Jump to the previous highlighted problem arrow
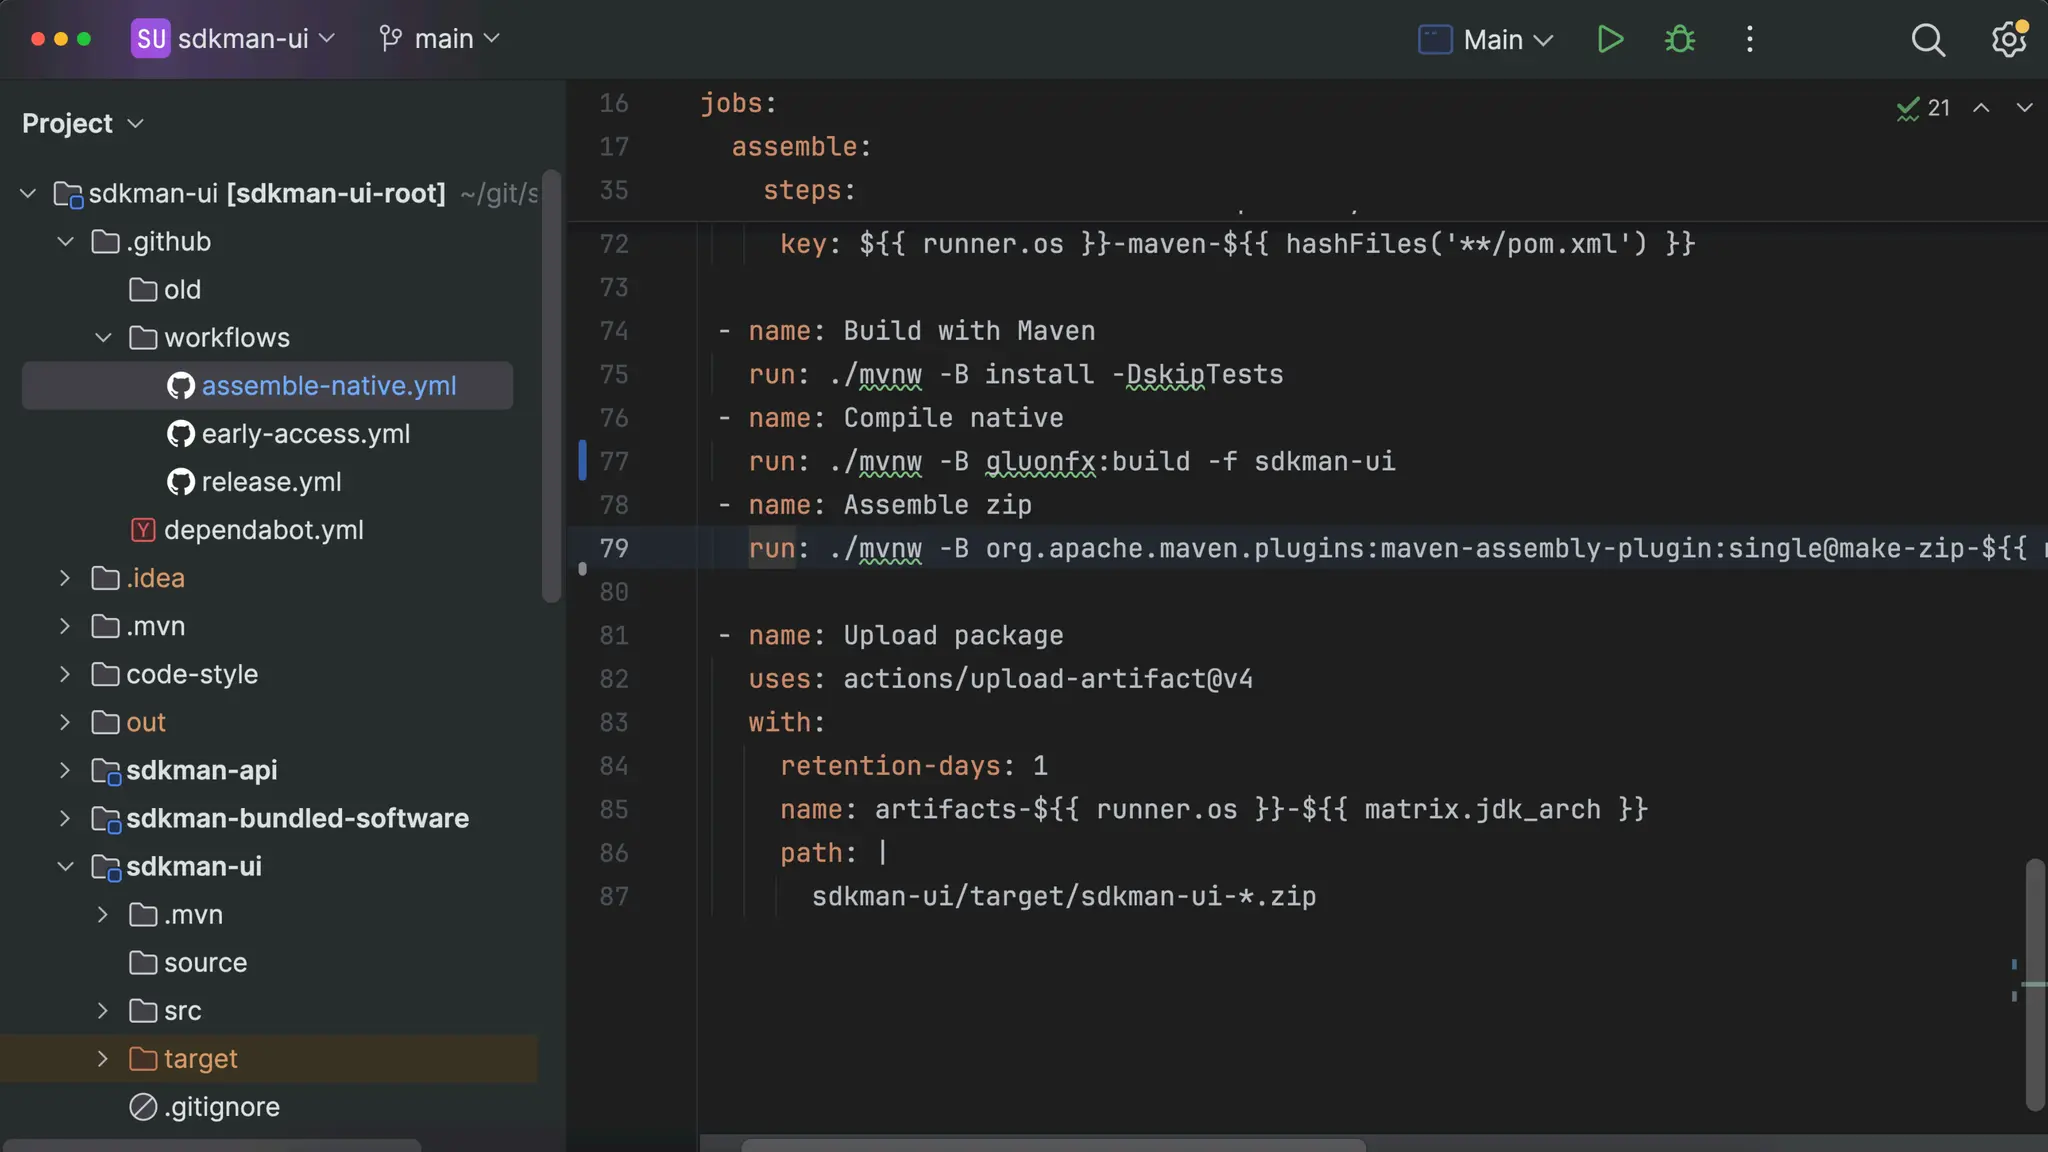The width and height of the screenshot is (2048, 1152). click(x=1981, y=108)
